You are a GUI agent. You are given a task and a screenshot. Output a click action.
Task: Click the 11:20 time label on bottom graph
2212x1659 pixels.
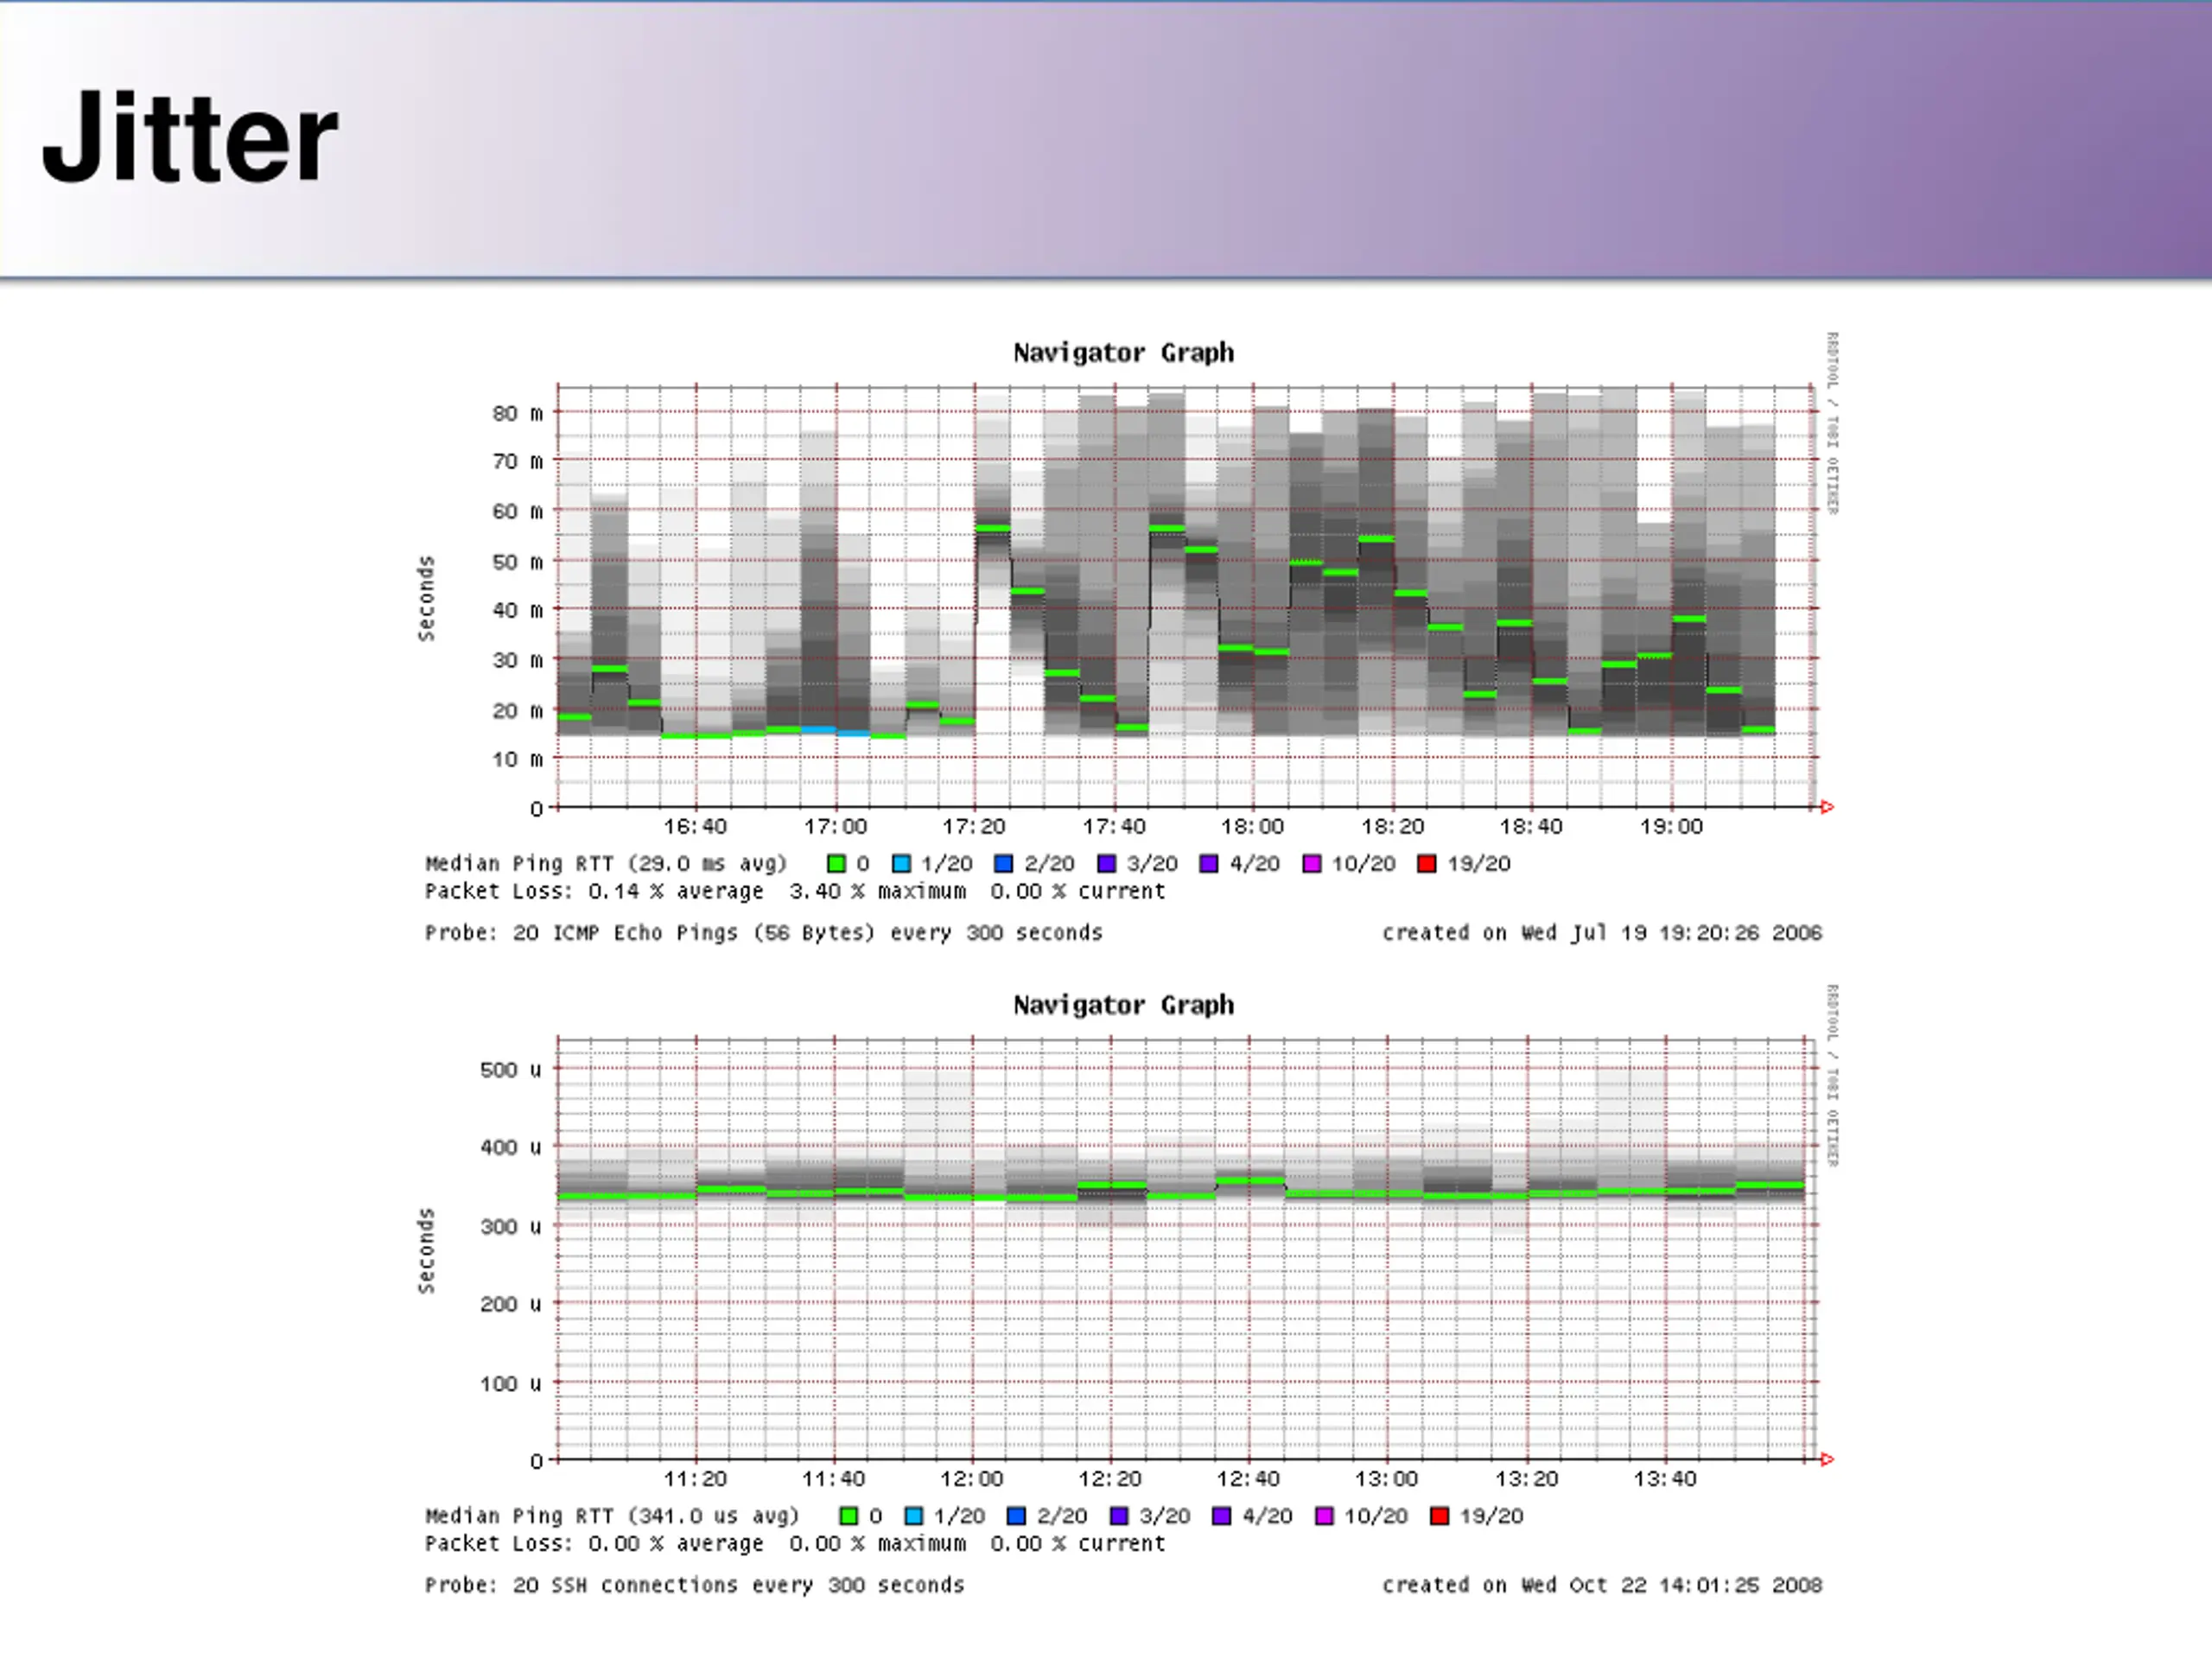[695, 1479]
